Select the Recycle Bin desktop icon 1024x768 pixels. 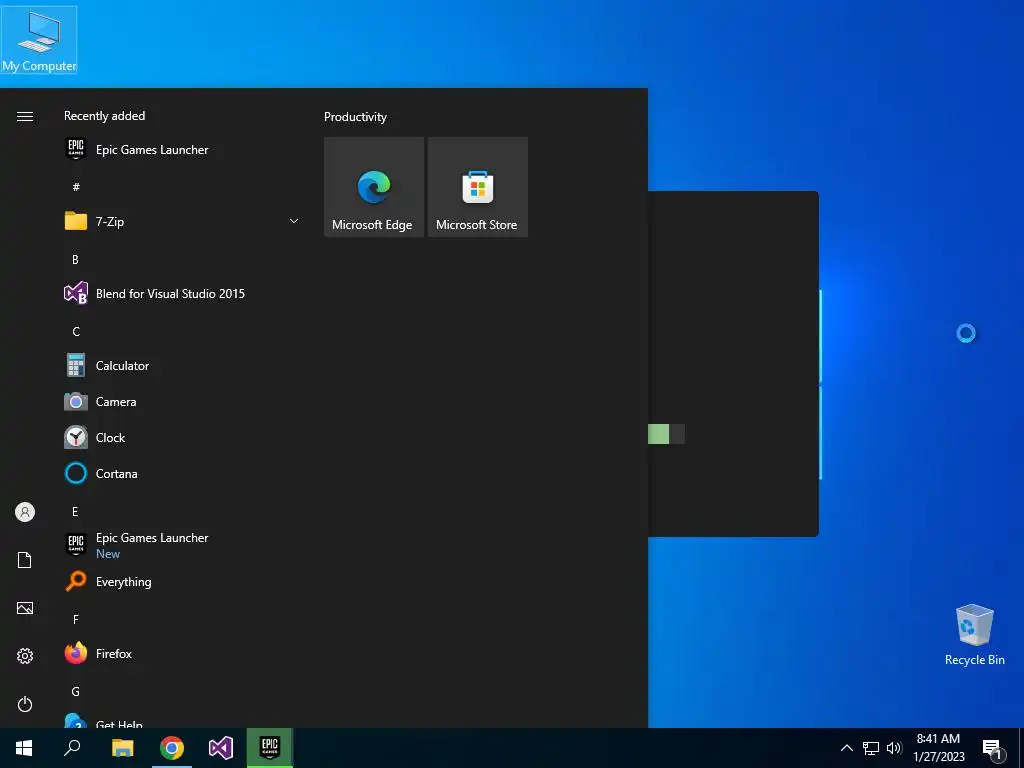tap(974, 635)
